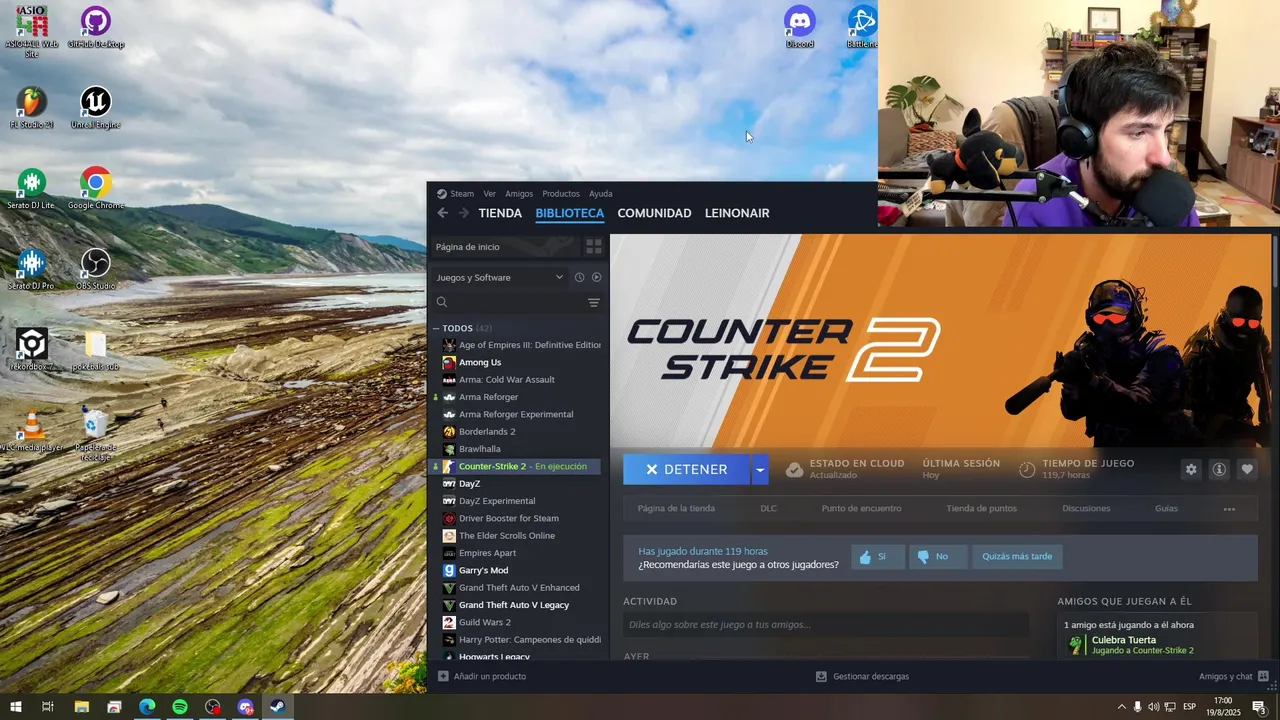
Task: Select Serato DJ Lite desktop icon
Action: pos(32,189)
